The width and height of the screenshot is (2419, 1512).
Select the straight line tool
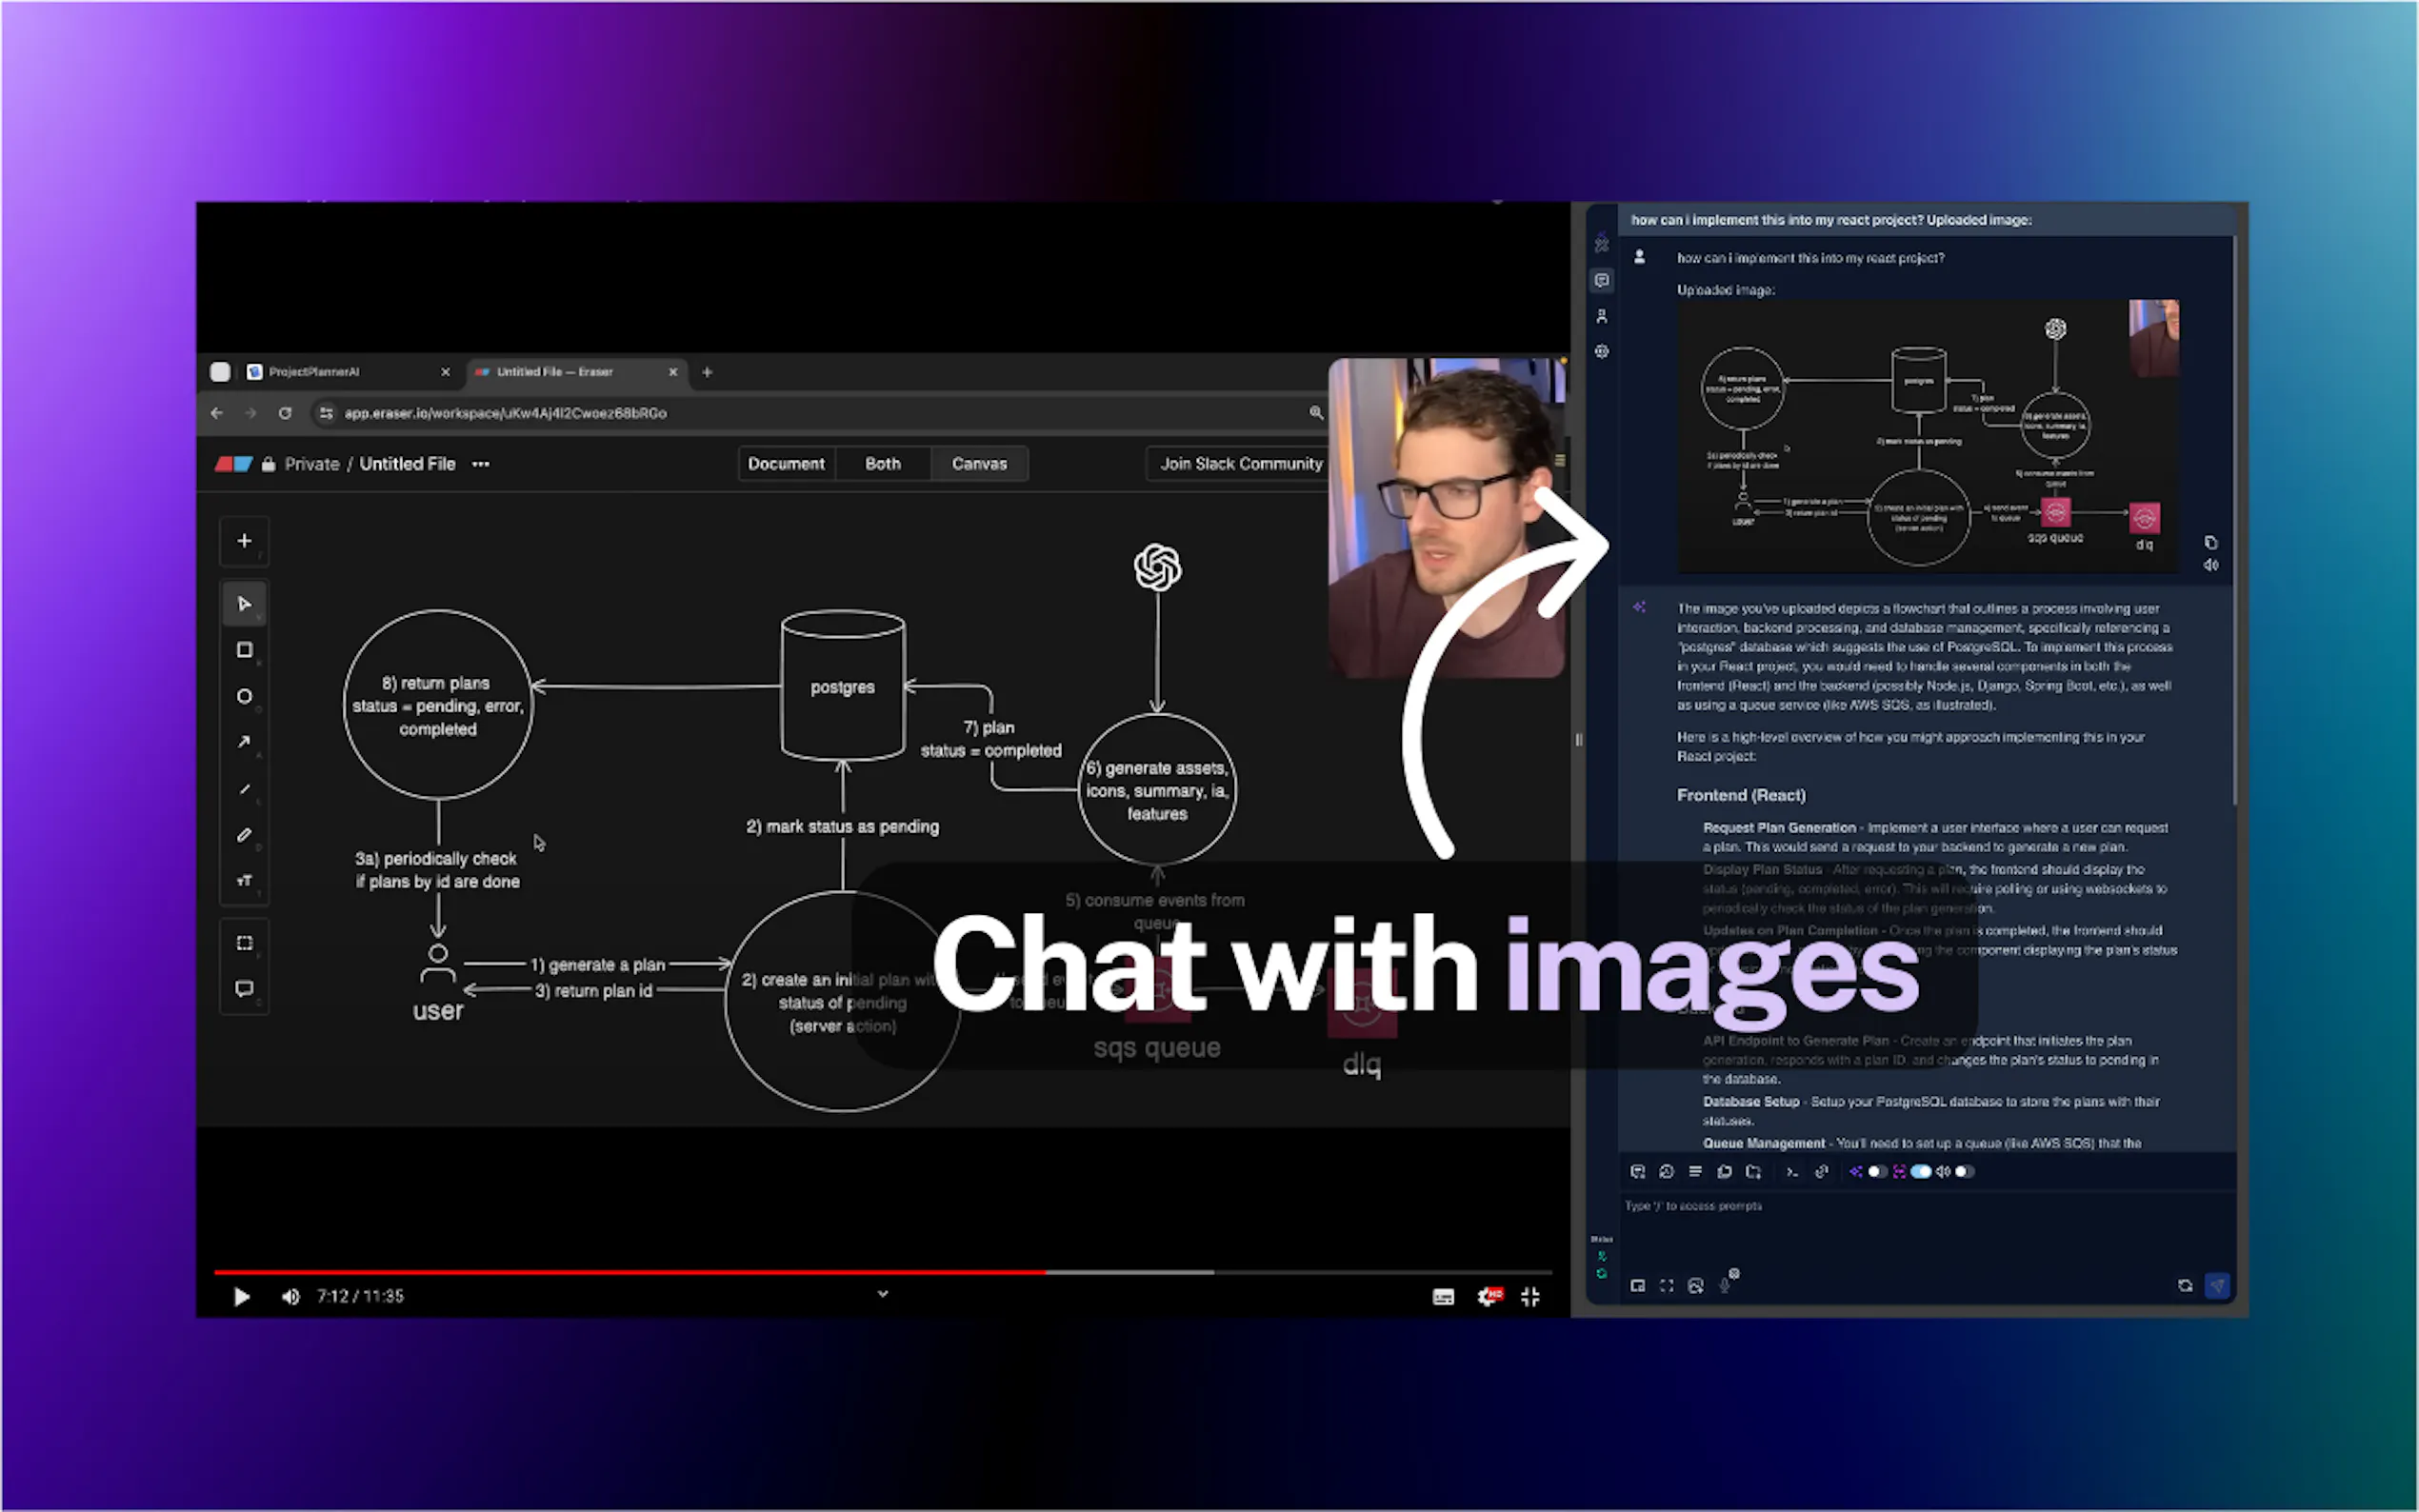pos(244,789)
